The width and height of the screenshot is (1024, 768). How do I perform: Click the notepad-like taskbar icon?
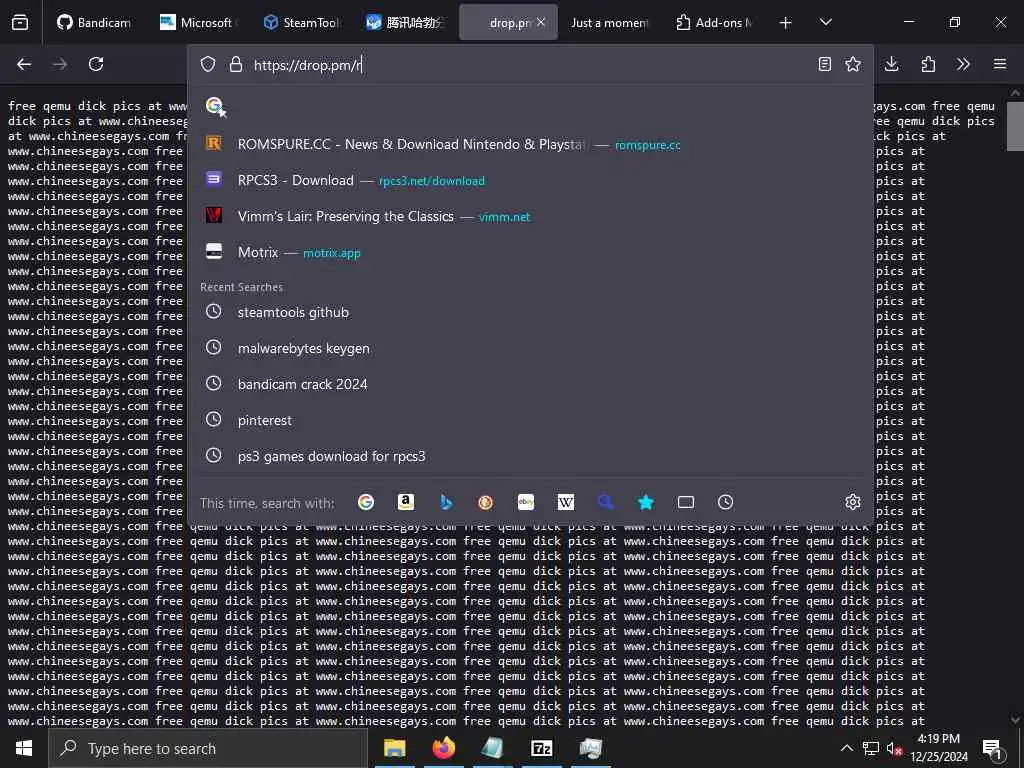click(492, 748)
